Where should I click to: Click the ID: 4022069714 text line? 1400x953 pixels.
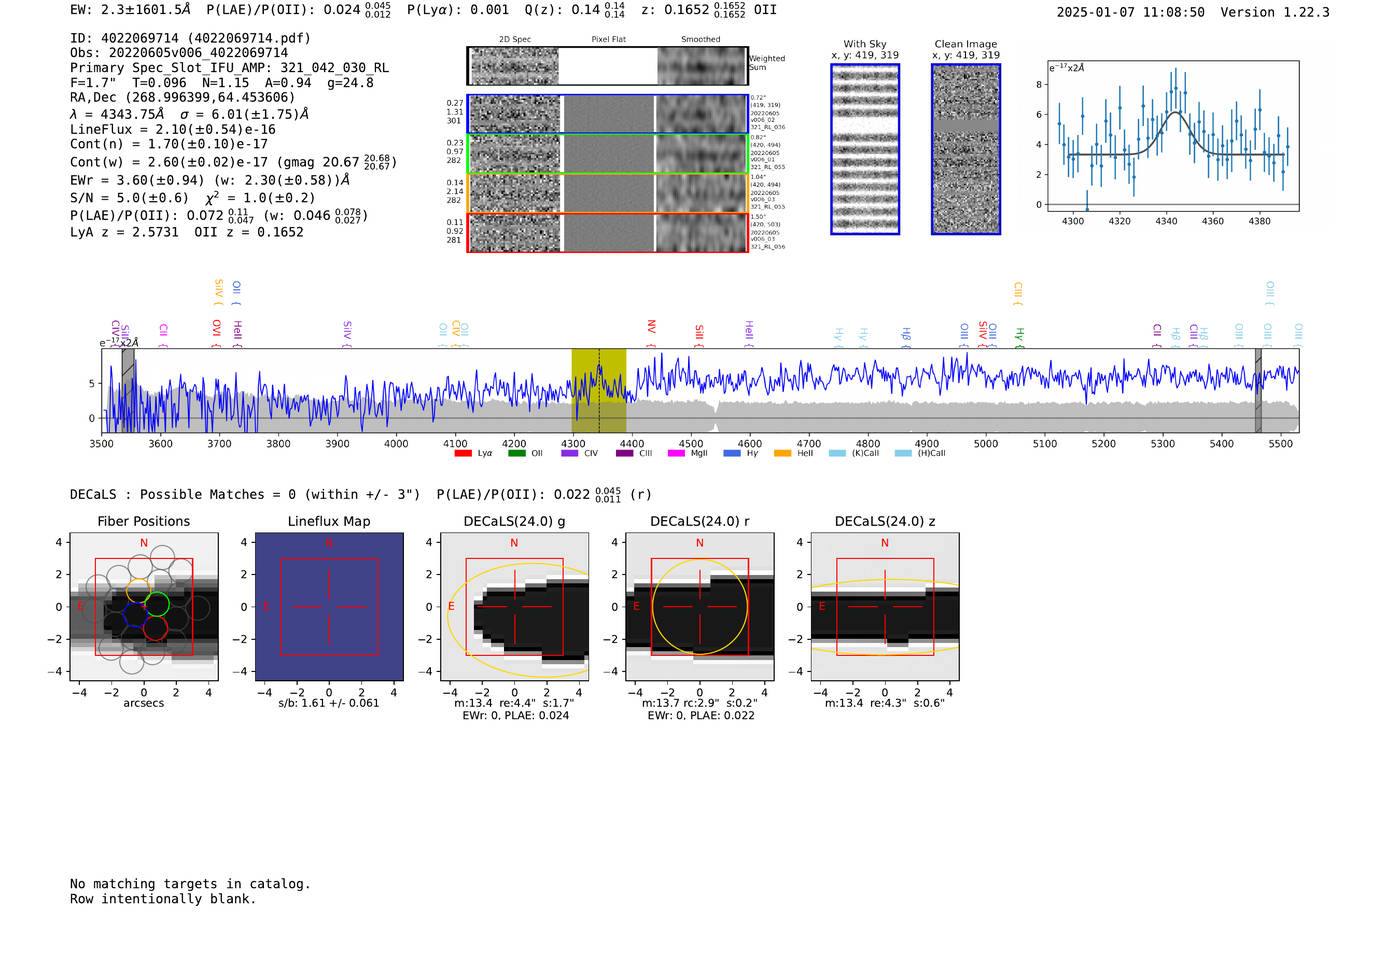[x=190, y=38]
